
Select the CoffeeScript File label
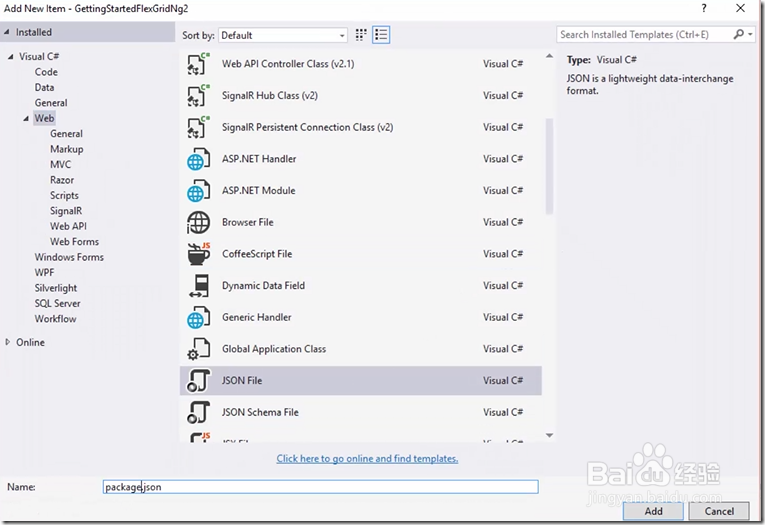[x=257, y=254]
